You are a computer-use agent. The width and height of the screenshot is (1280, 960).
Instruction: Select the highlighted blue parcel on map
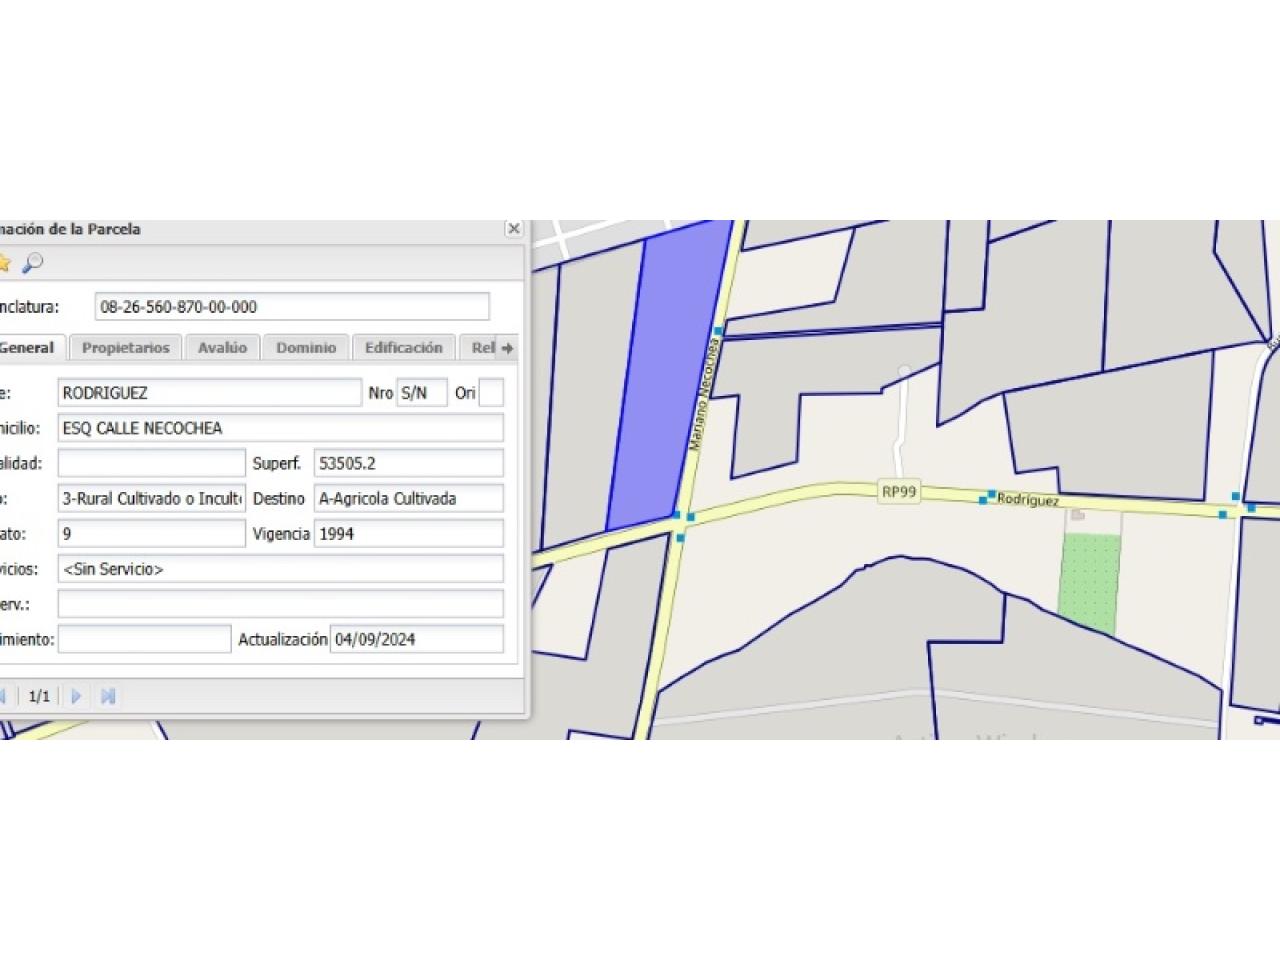point(664,380)
